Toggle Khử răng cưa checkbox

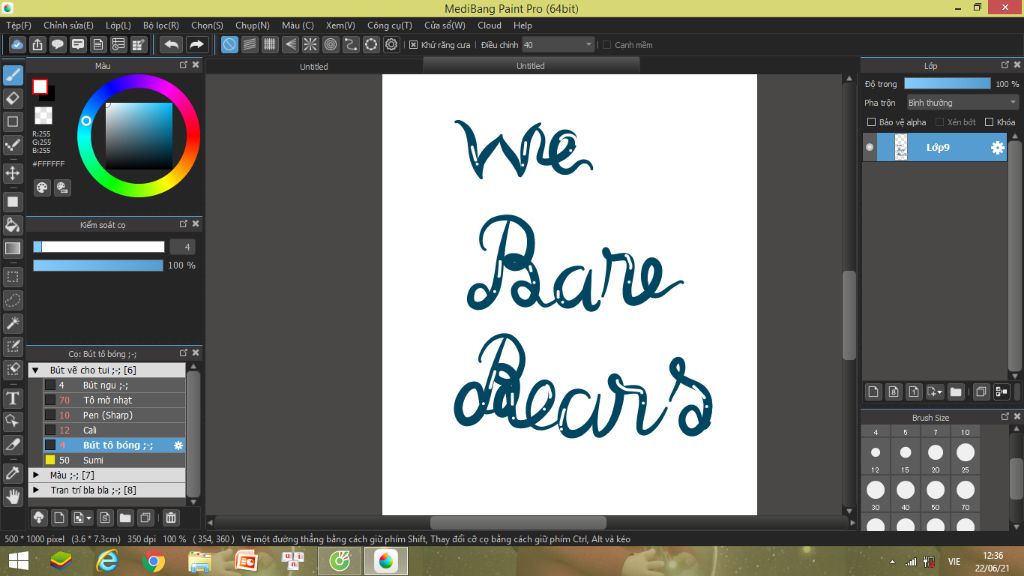coord(413,45)
